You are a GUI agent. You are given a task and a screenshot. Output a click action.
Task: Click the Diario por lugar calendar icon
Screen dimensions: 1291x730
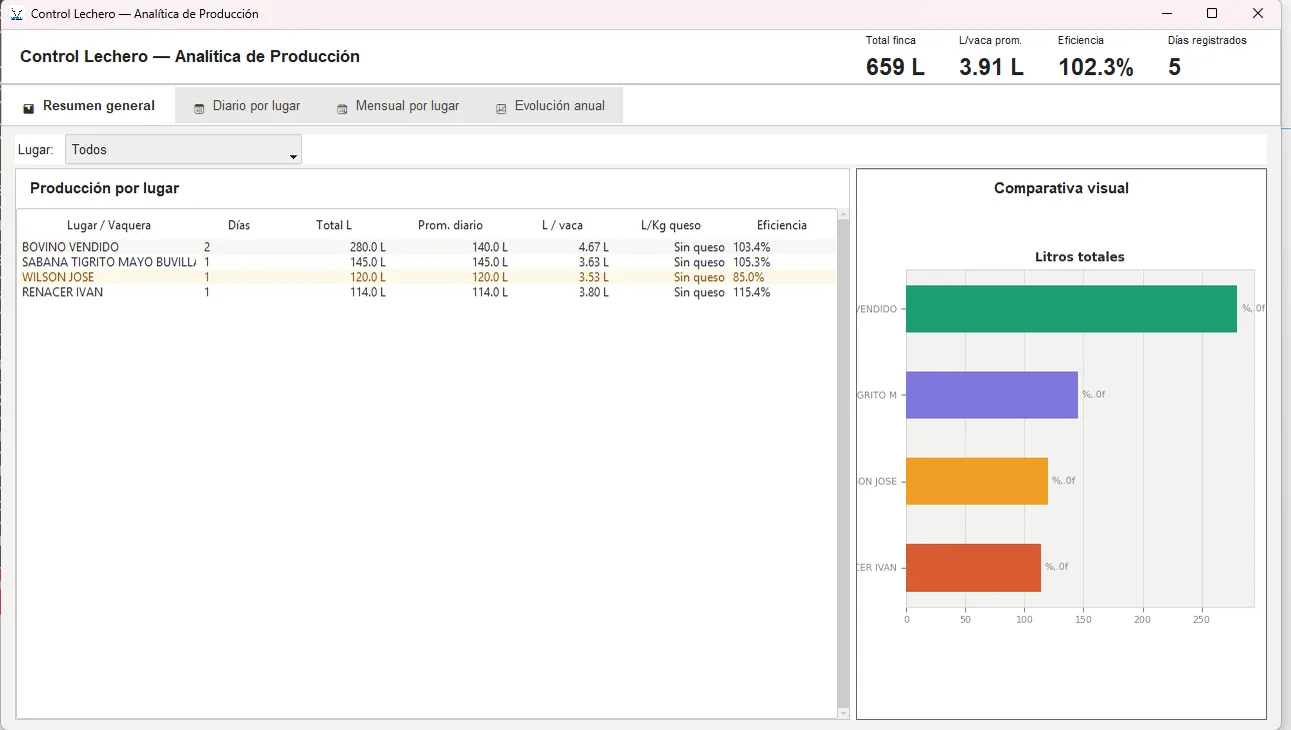pos(199,108)
